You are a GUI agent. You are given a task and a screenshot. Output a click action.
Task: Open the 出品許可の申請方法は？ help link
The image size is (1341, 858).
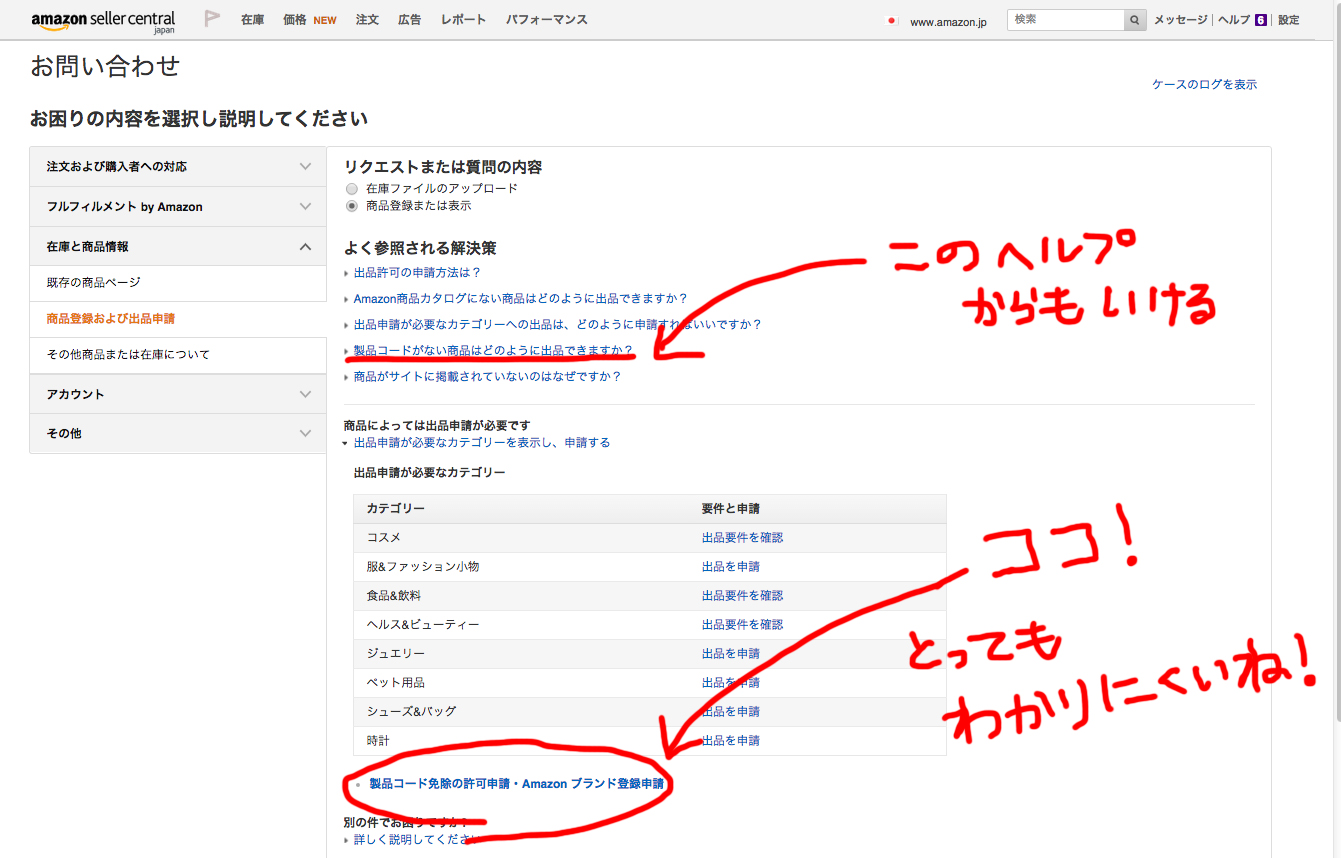click(x=417, y=272)
